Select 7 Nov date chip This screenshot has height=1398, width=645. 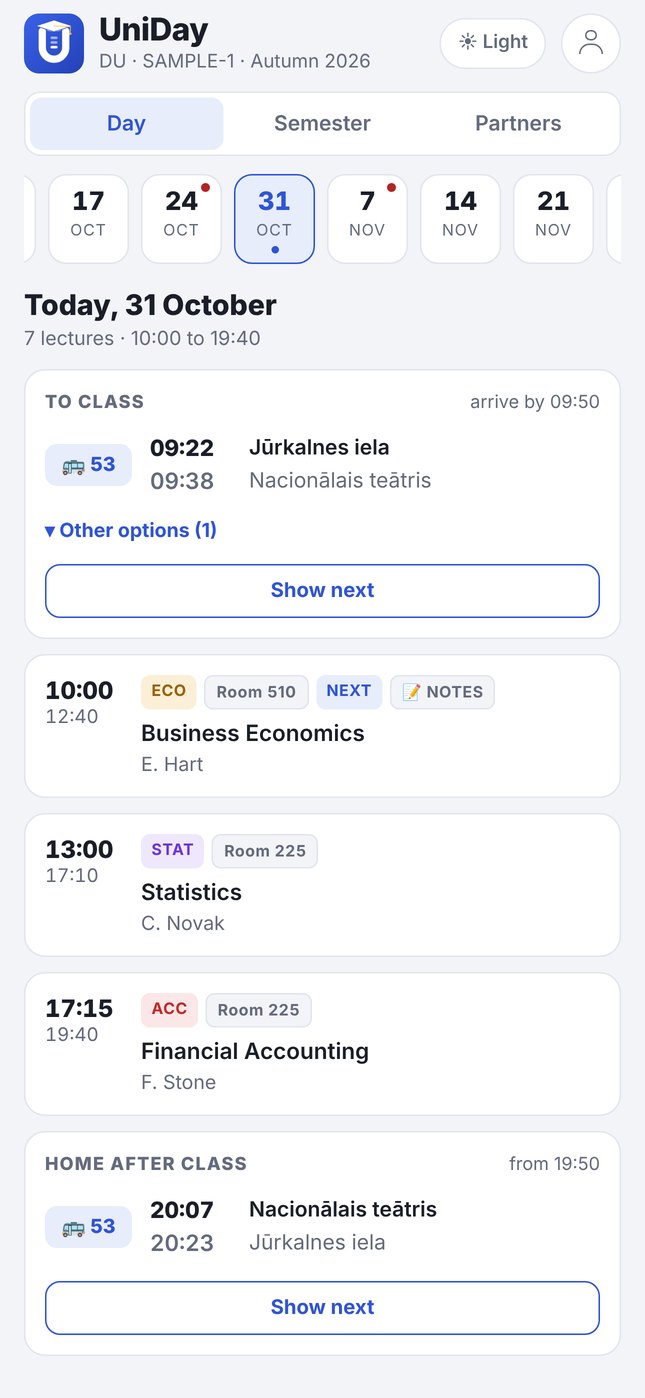coord(367,219)
